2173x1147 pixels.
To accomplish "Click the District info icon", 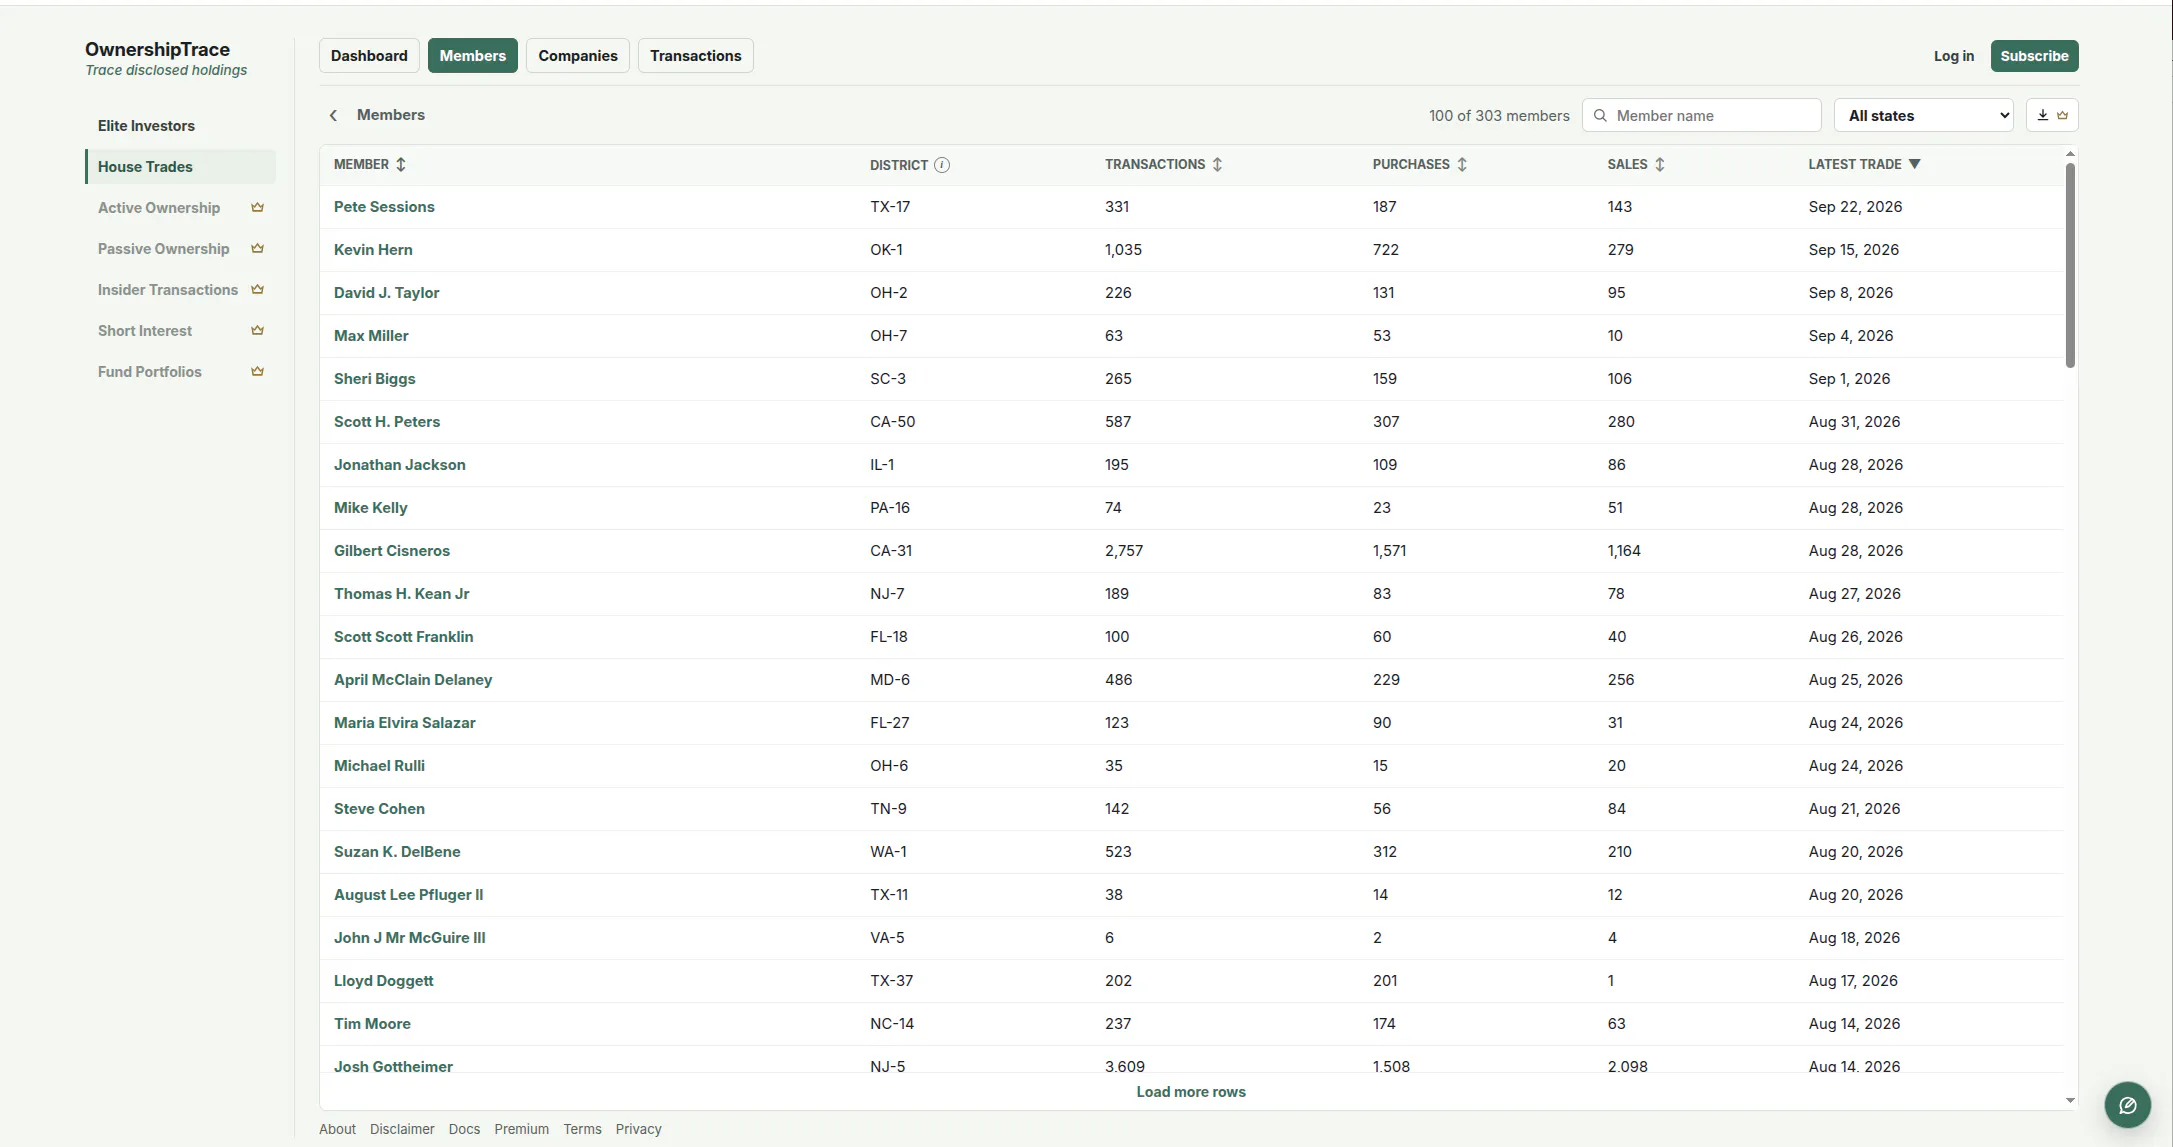I will point(941,165).
